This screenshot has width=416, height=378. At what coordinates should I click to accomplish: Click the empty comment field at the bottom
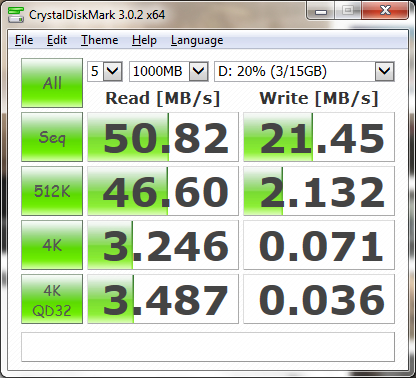point(208,347)
